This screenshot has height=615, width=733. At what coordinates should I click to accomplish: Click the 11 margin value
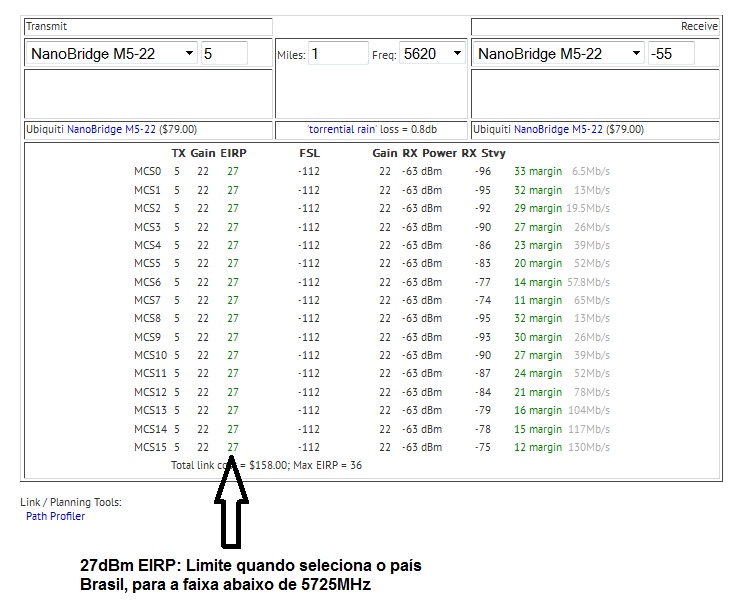(538, 300)
